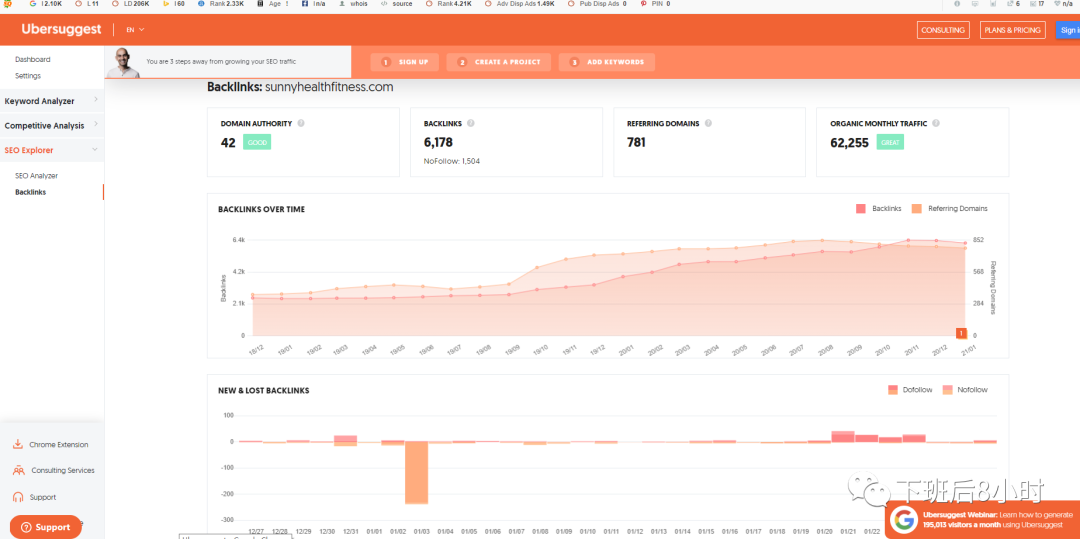This screenshot has height=539, width=1080.
Task: Open SEO Analyzer in the sidebar
Action: coord(36,176)
